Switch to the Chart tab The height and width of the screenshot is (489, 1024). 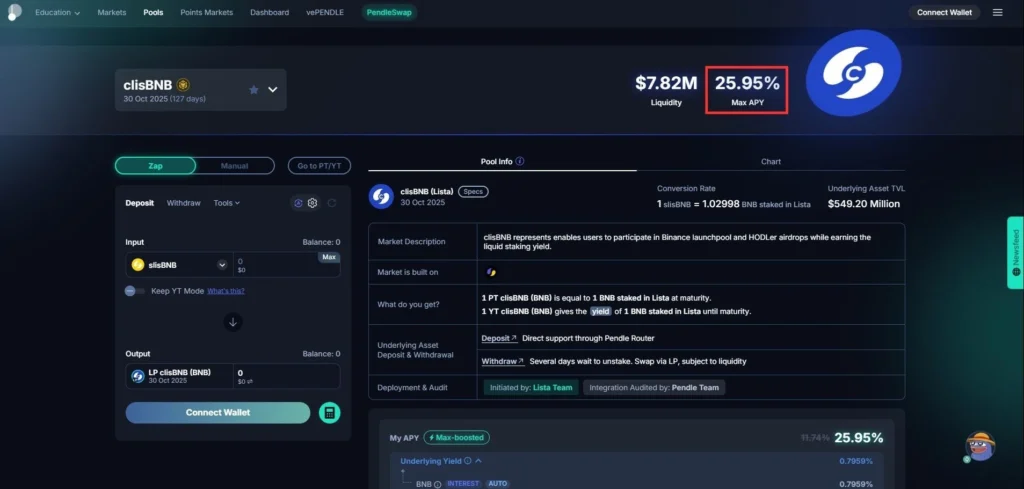[x=771, y=161]
